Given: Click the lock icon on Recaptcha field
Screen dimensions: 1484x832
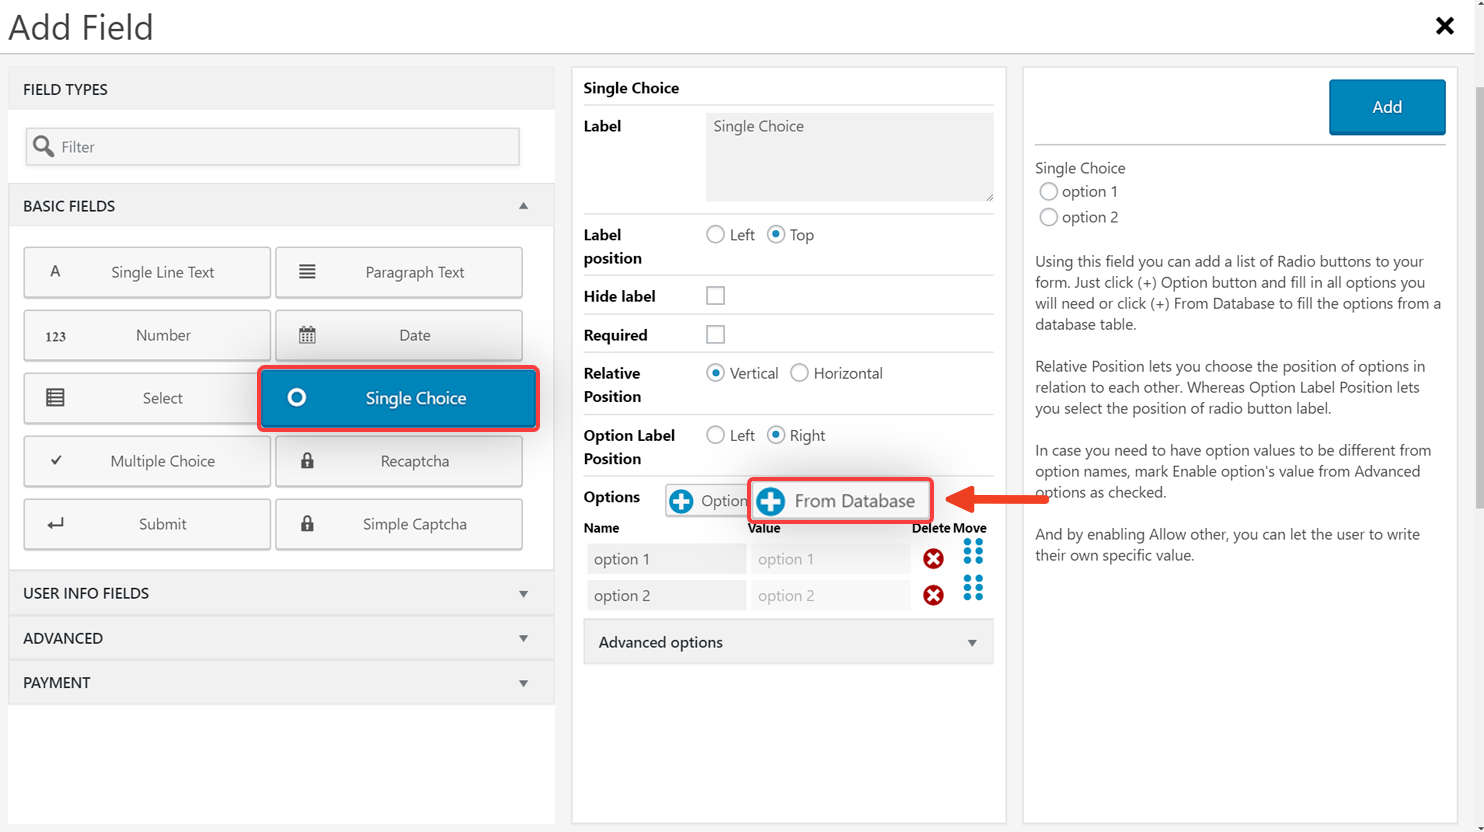Looking at the screenshot, I should pos(307,461).
